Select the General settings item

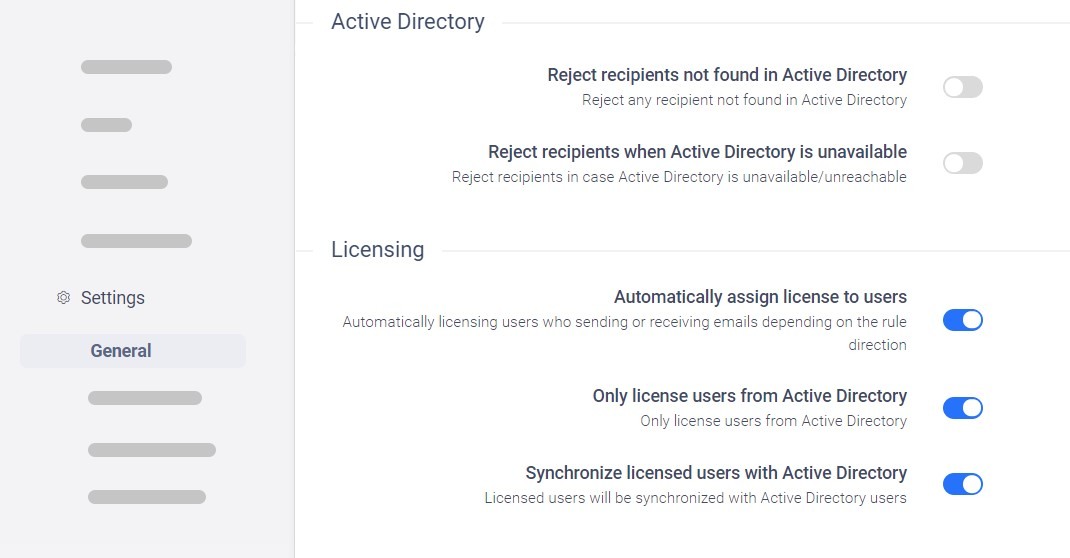(133, 351)
